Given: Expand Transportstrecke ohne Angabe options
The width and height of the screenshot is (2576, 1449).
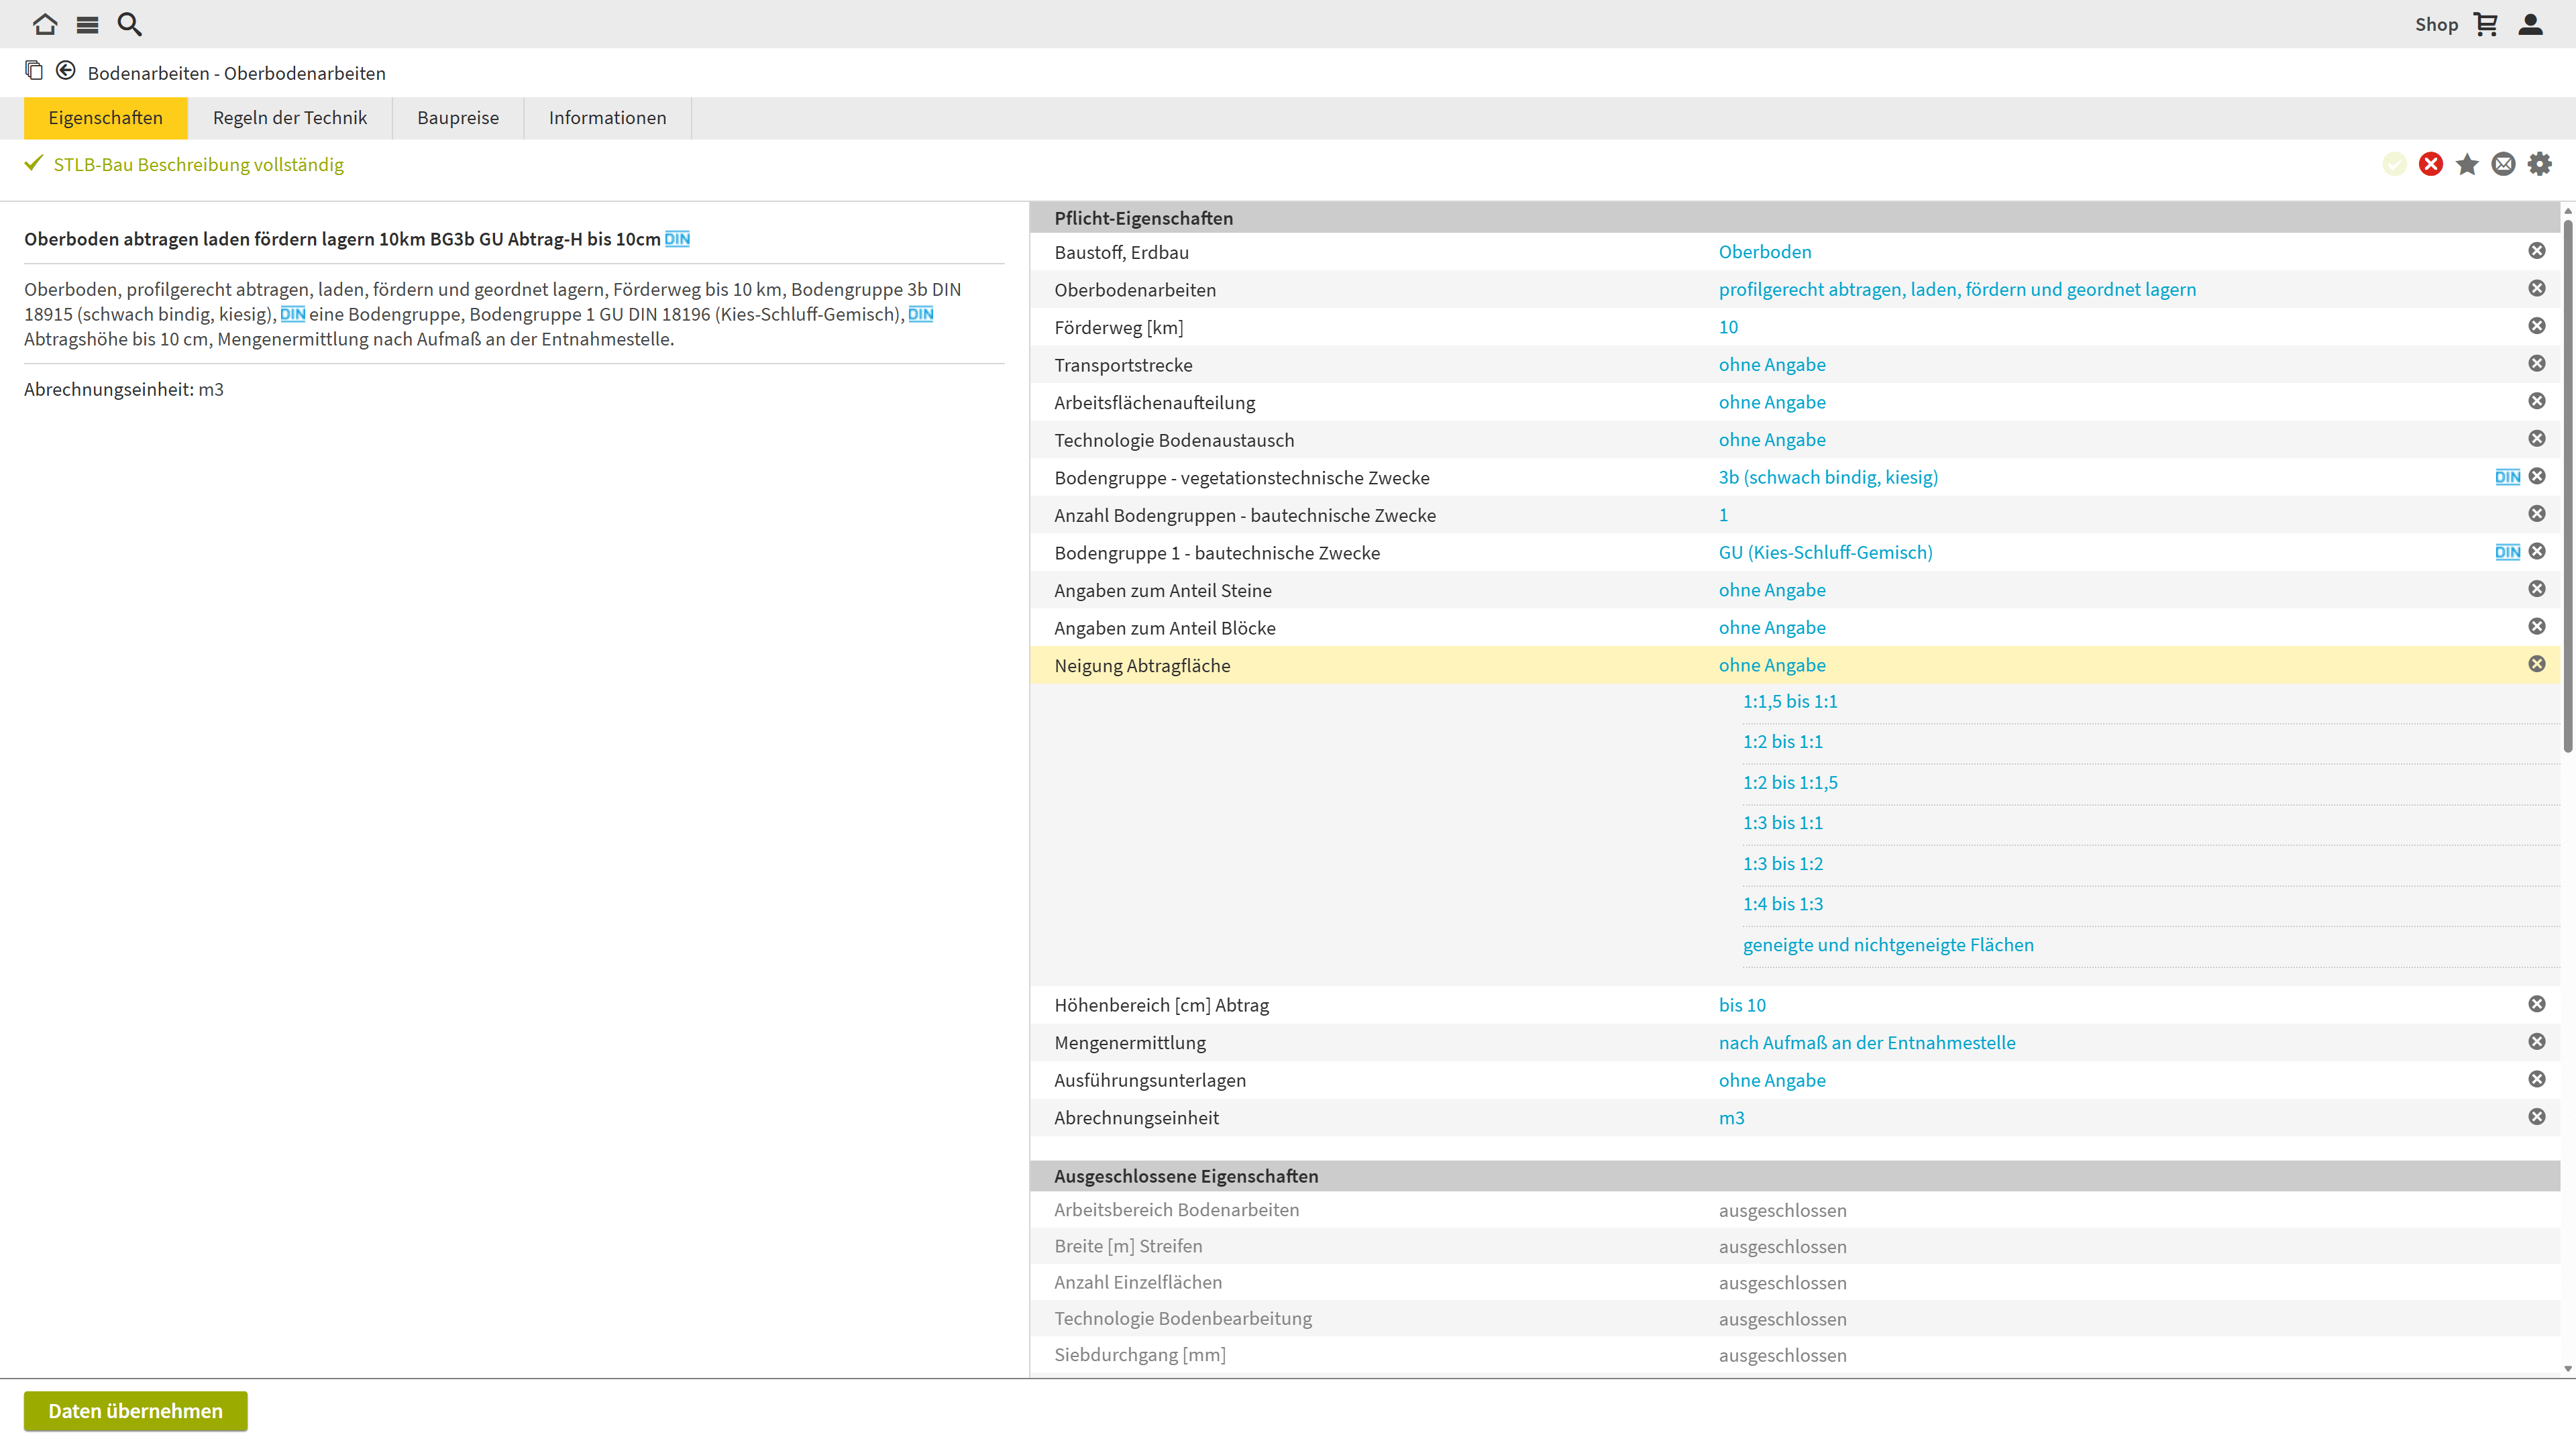Looking at the screenshot, I should (x=1771, y=365).
